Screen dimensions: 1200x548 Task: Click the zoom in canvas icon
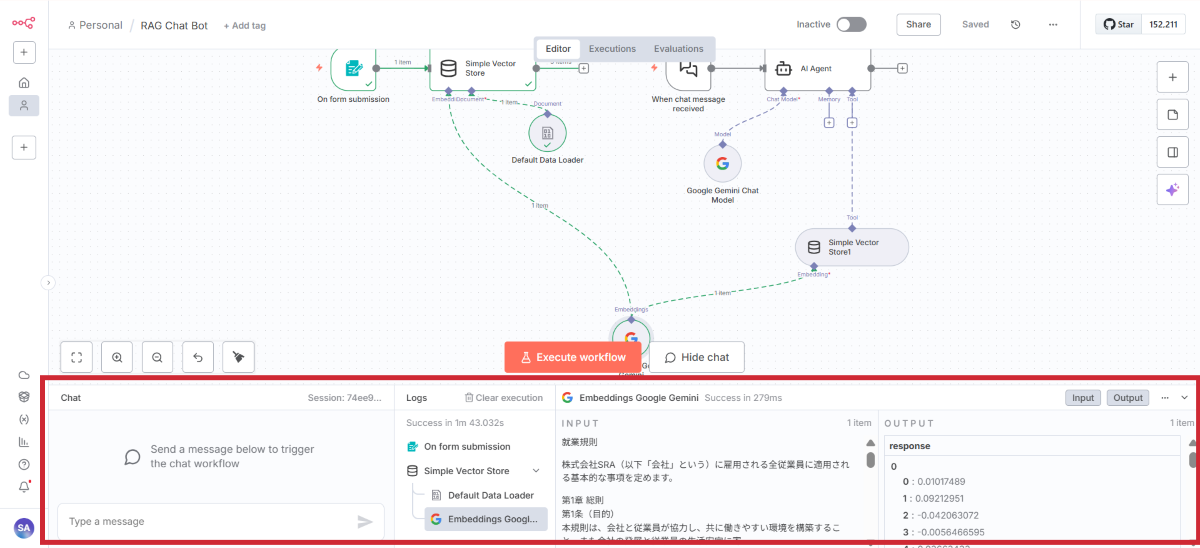point(117,357)
